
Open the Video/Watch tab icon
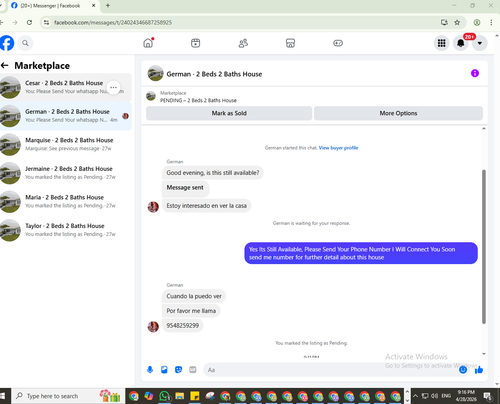(196, 43)
